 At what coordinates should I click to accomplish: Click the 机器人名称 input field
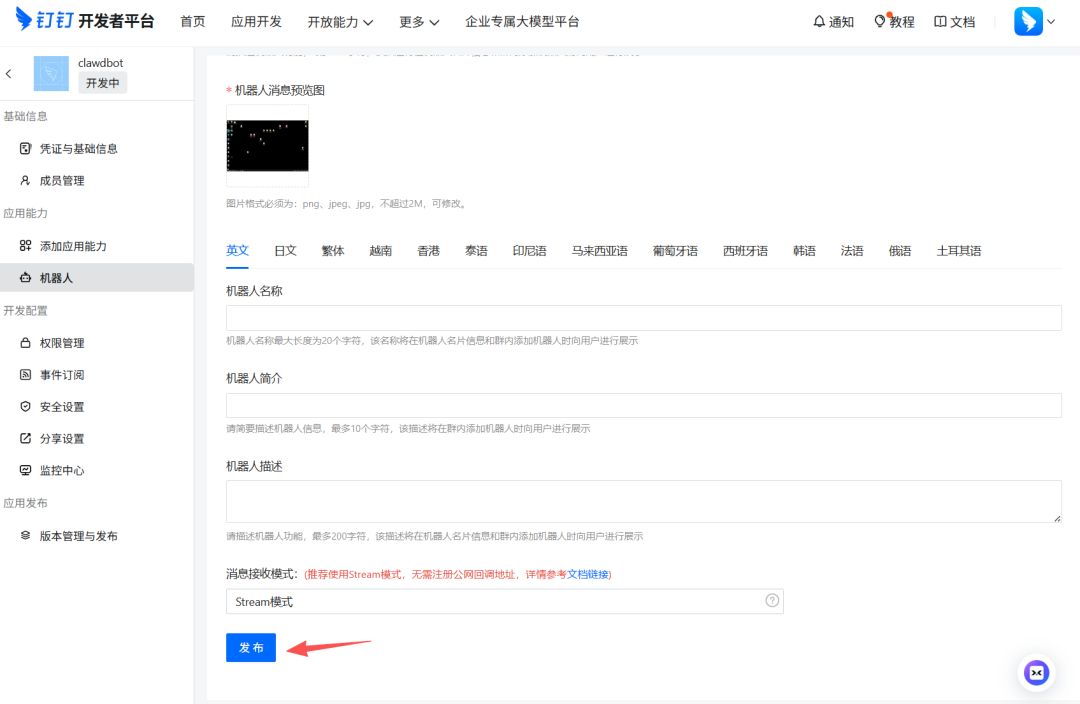(x=645, y=317)
